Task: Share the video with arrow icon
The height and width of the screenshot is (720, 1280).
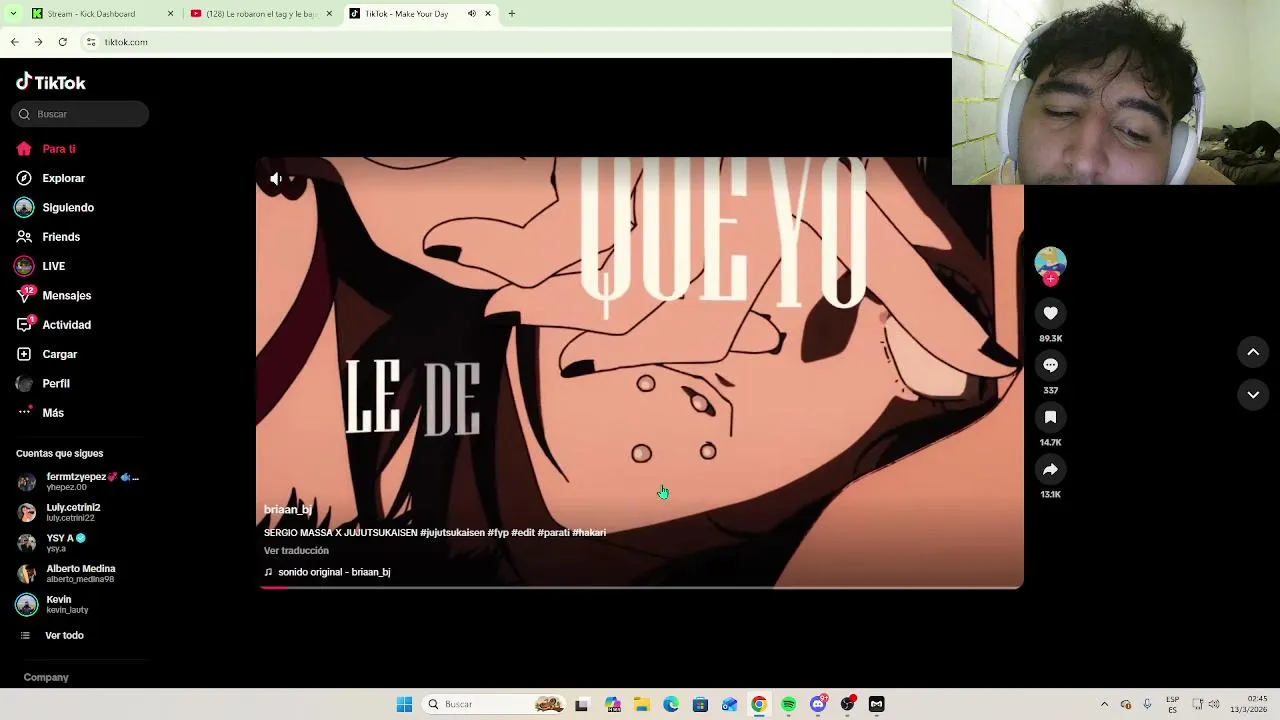Action: coord(1050,469)
